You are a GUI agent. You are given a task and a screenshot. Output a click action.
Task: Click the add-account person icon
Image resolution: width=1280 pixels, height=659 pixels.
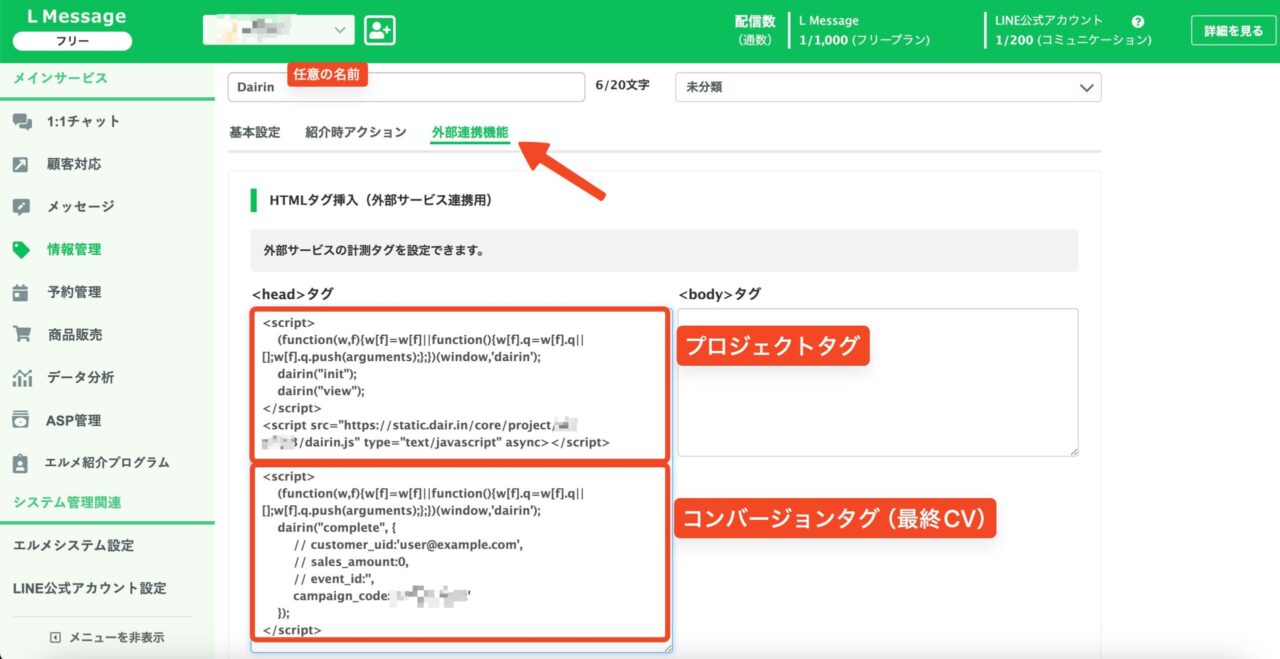pyautogui.click(x=380, y=30)
